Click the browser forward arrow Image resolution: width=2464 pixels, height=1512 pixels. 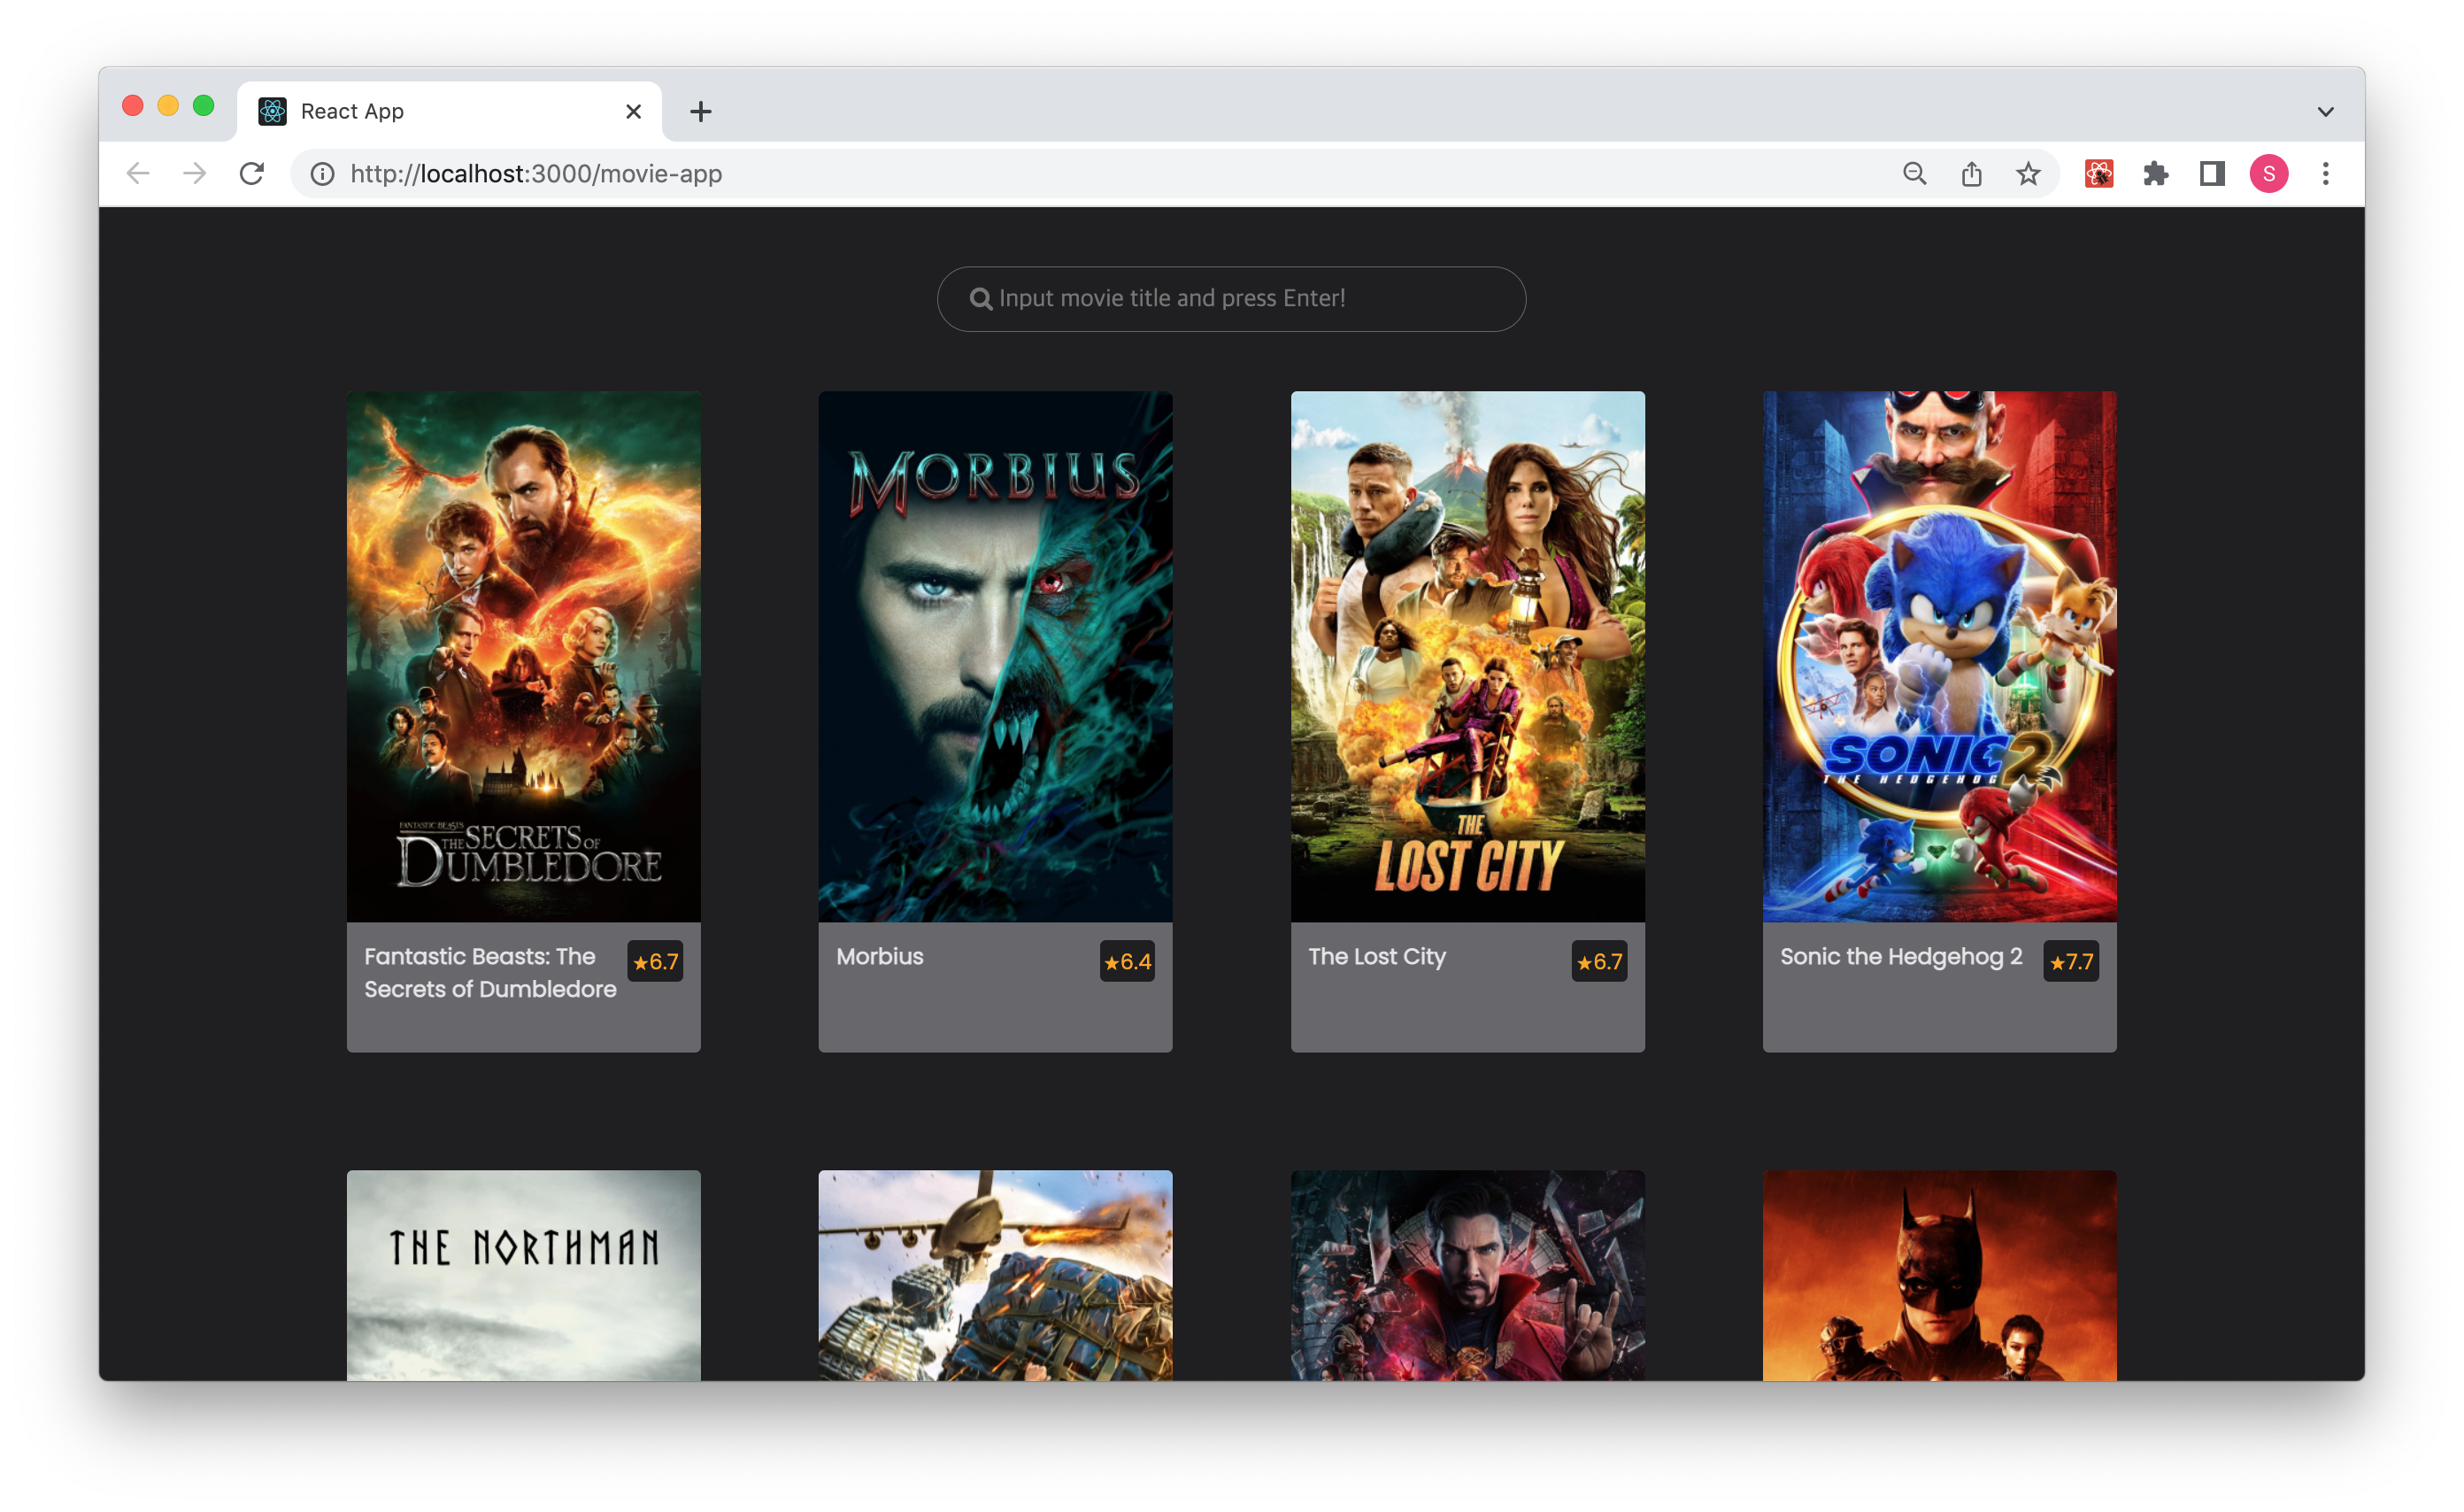[x=194, y=174]
